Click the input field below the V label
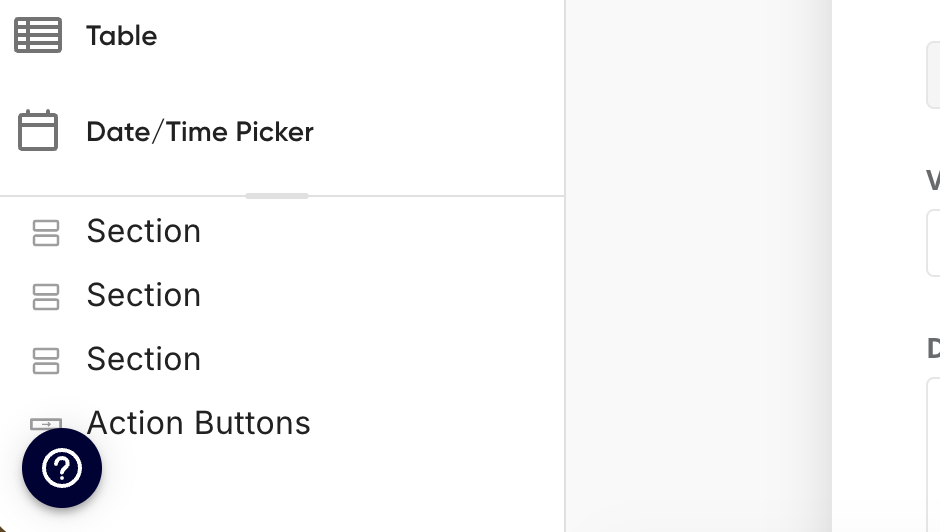 tap(933, 242)
